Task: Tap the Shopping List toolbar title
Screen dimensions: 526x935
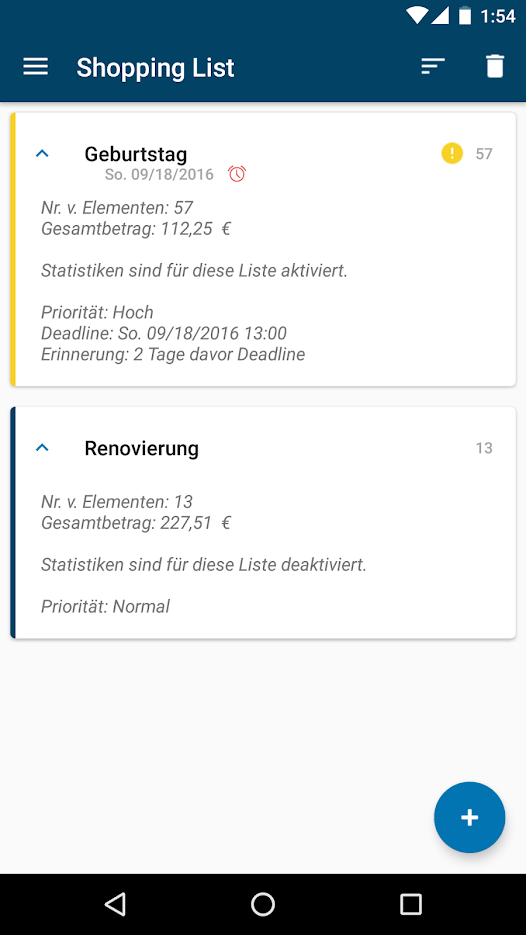Action: (x=155, y=67)
